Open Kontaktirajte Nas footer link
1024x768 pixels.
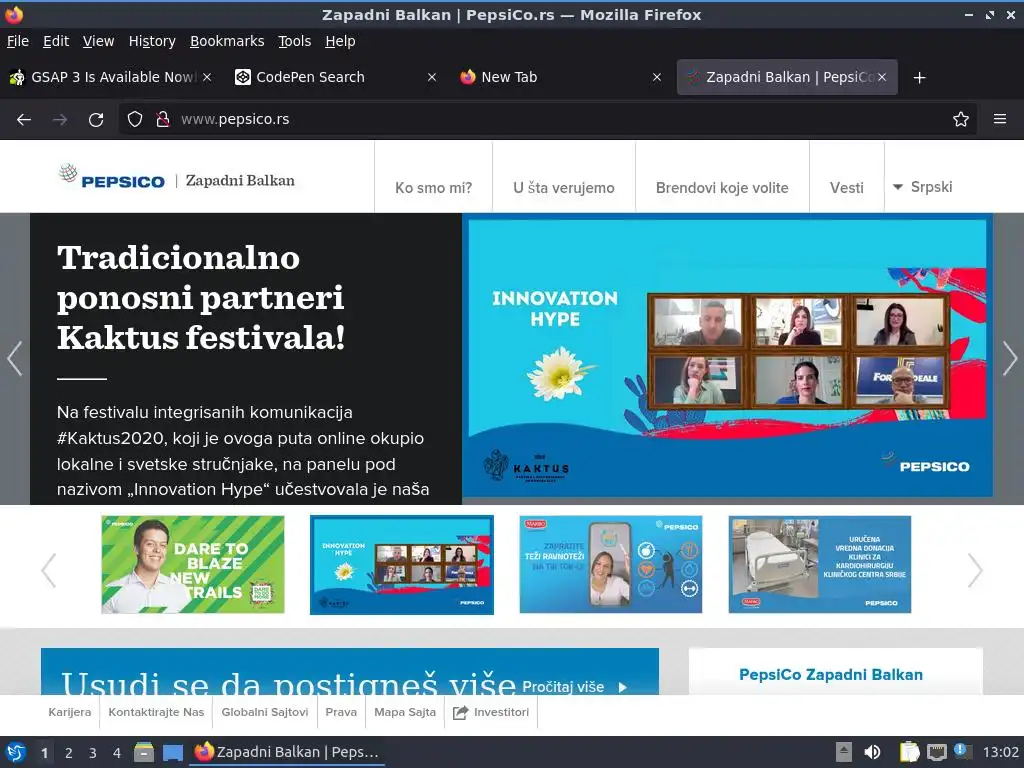point(156,712)
